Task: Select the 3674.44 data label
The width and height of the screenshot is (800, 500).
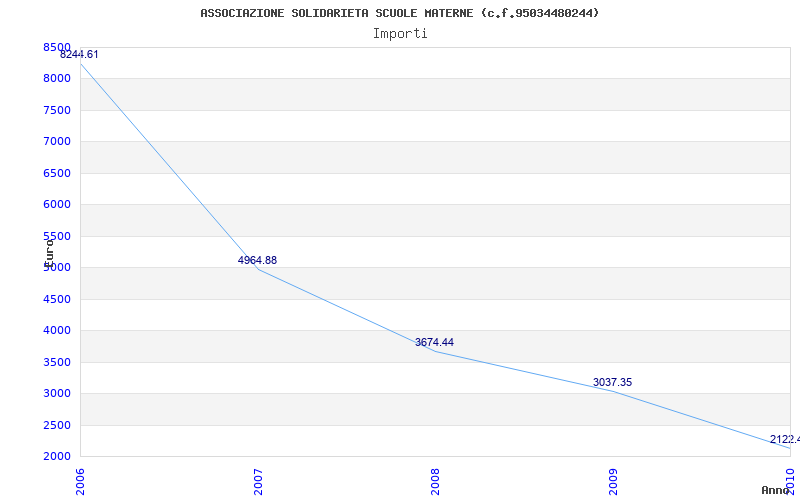Action: click(434, 342)
